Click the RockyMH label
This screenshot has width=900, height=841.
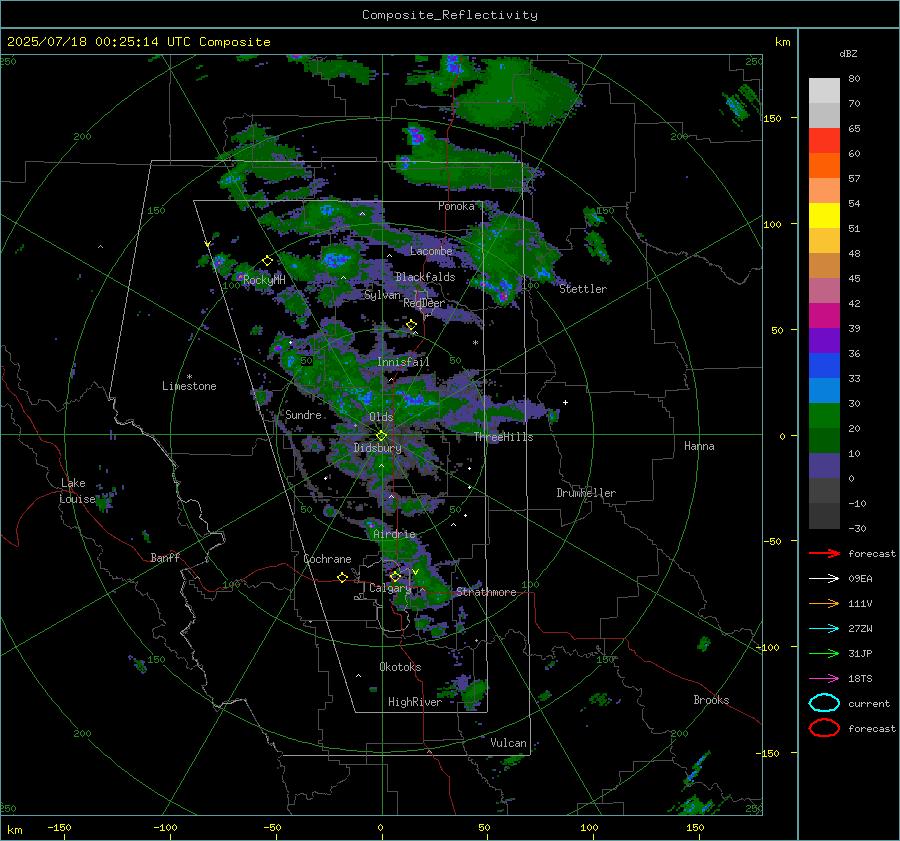click(264, 280)
